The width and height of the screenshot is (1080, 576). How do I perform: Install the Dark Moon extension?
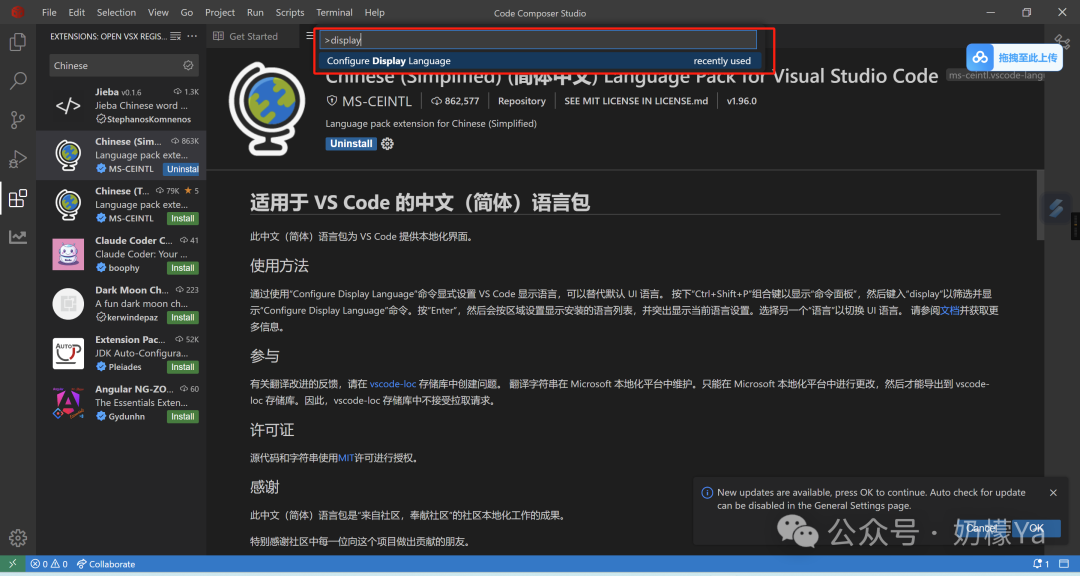183,318
